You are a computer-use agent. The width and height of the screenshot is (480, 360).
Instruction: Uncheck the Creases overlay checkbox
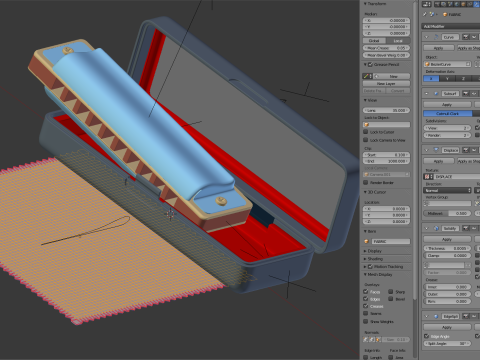[x=366, y=306]
